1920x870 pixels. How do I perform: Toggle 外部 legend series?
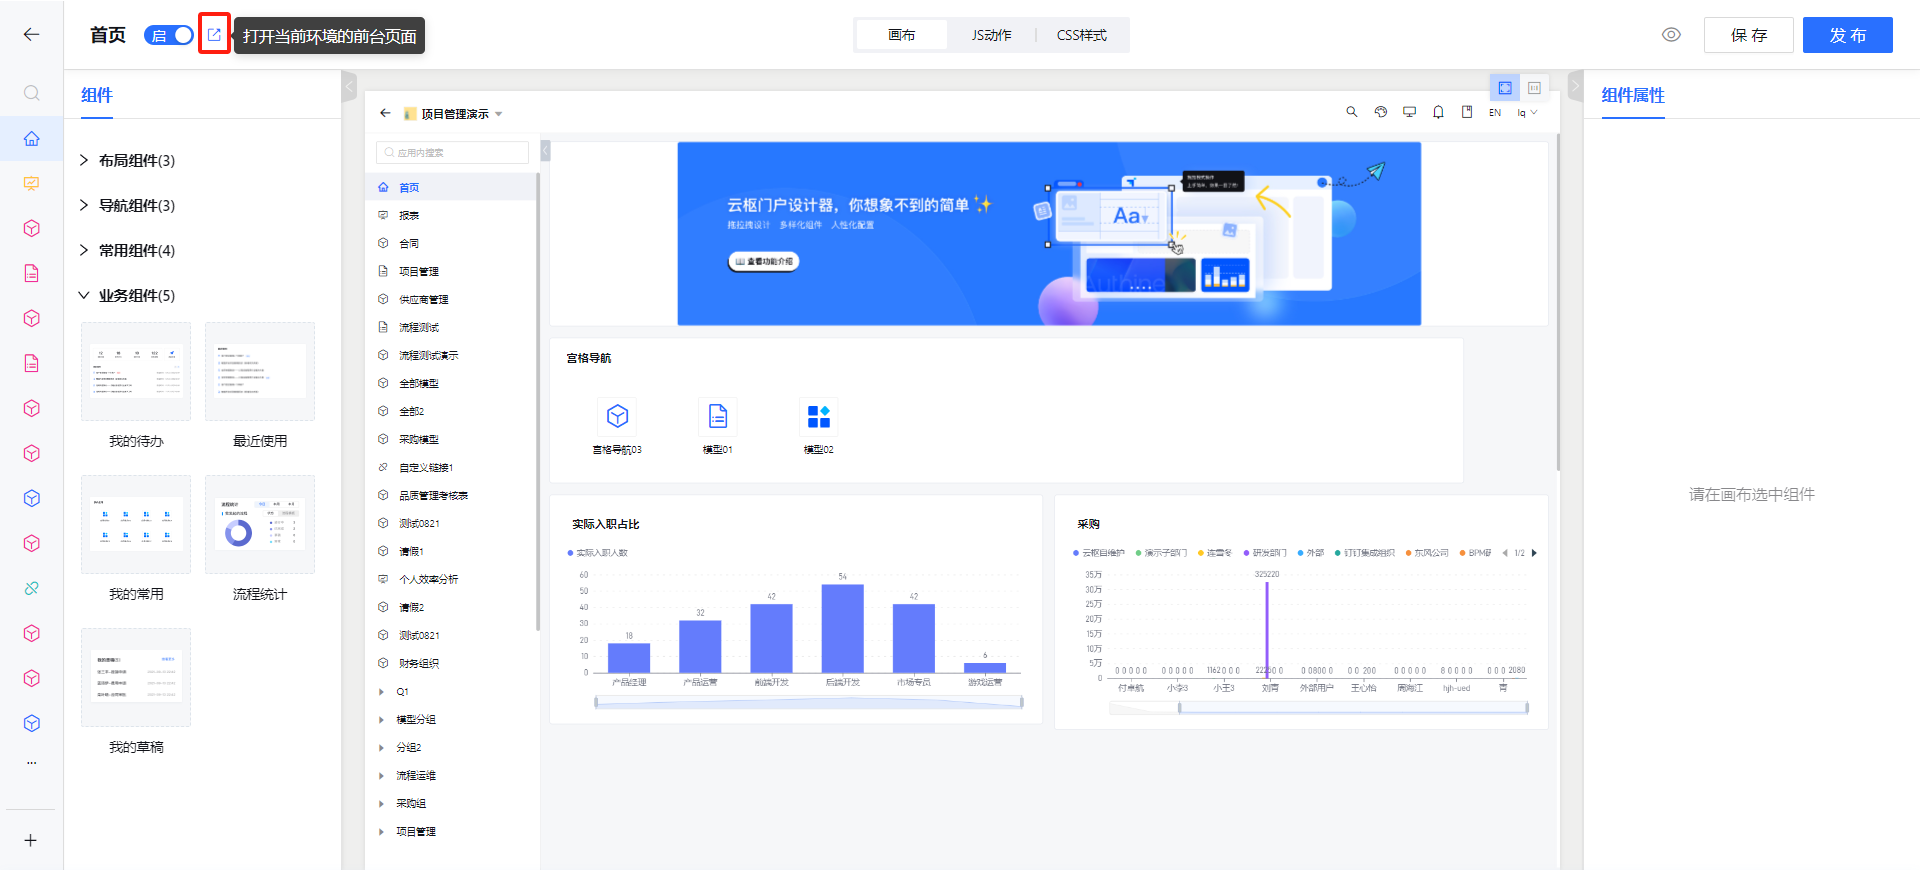[1311, 553]
